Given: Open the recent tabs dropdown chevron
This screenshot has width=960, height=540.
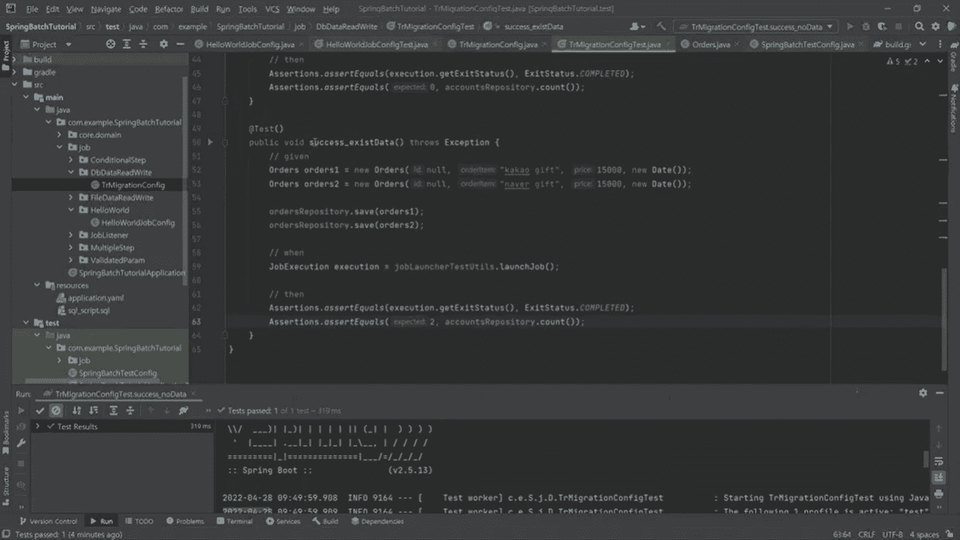Looking at the screenshot, I should pyautogui.click(x=923, y=44).
